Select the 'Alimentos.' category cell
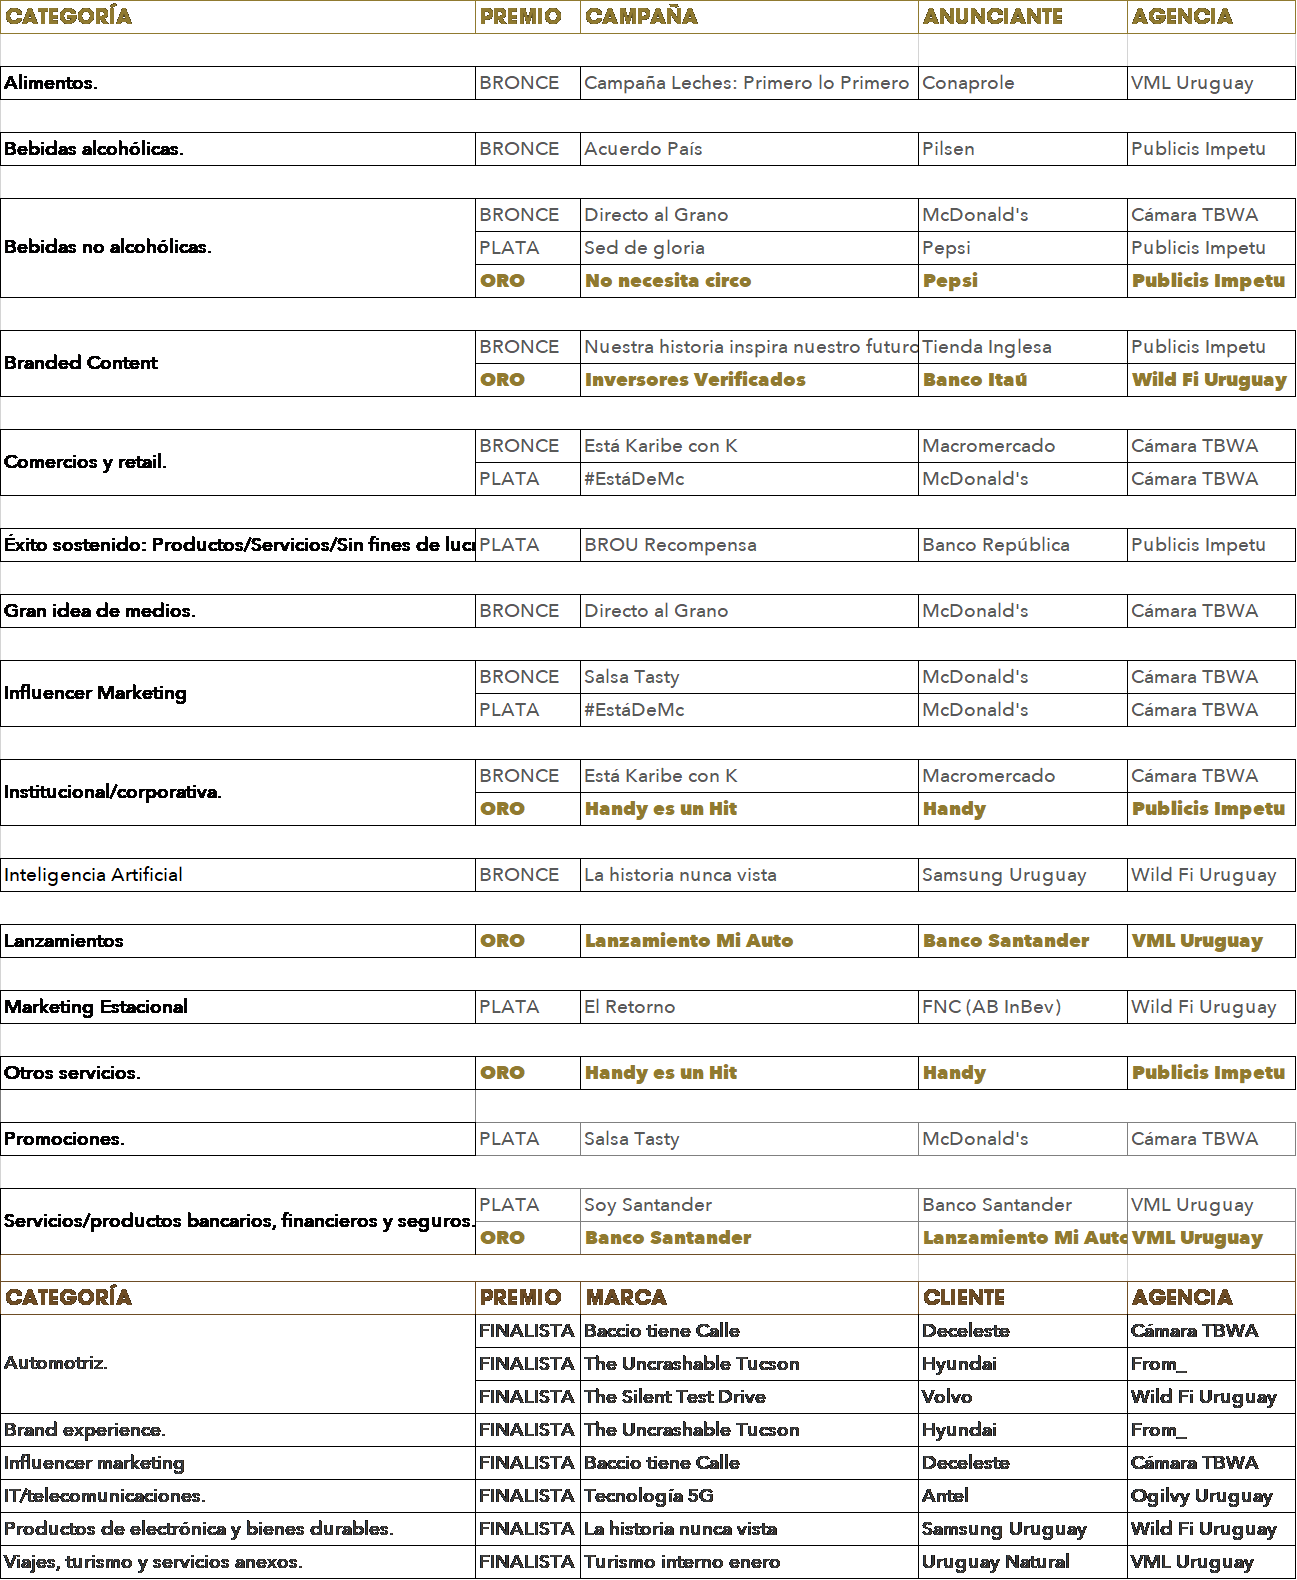This screenshot has width=1297, height=1580. point(238,83)
